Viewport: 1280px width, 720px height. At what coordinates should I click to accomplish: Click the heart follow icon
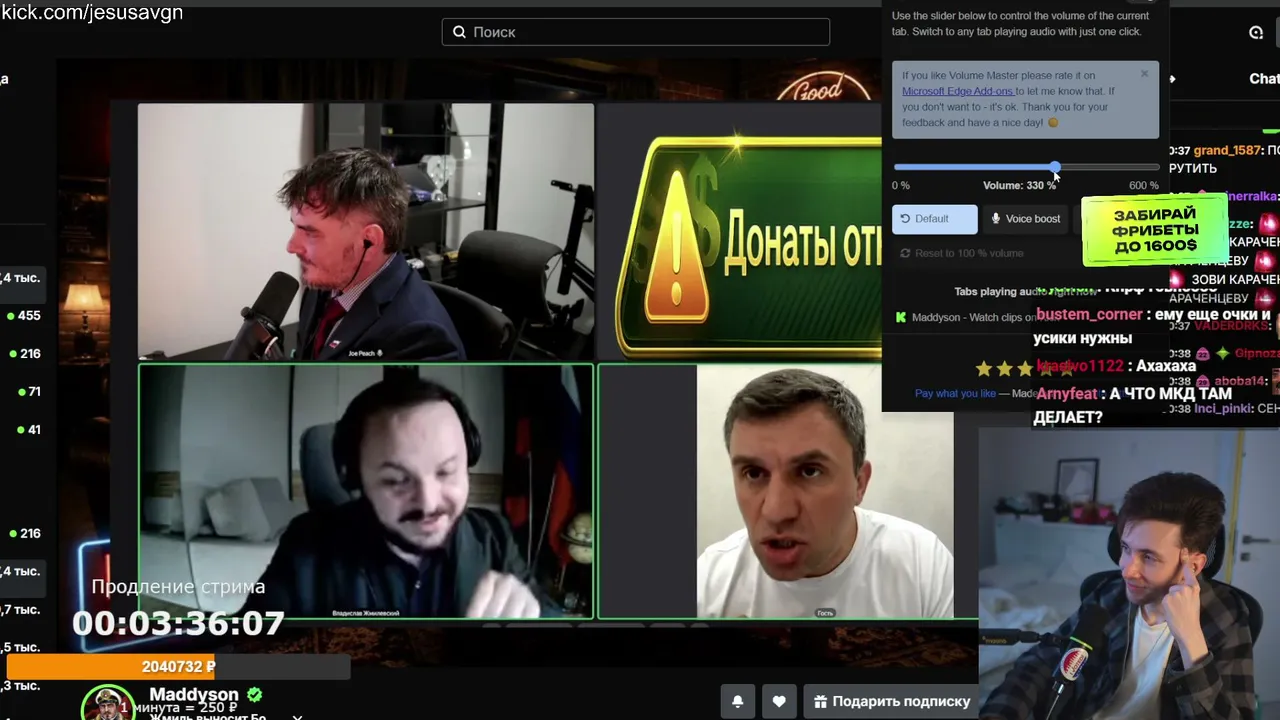click(779, 702)
